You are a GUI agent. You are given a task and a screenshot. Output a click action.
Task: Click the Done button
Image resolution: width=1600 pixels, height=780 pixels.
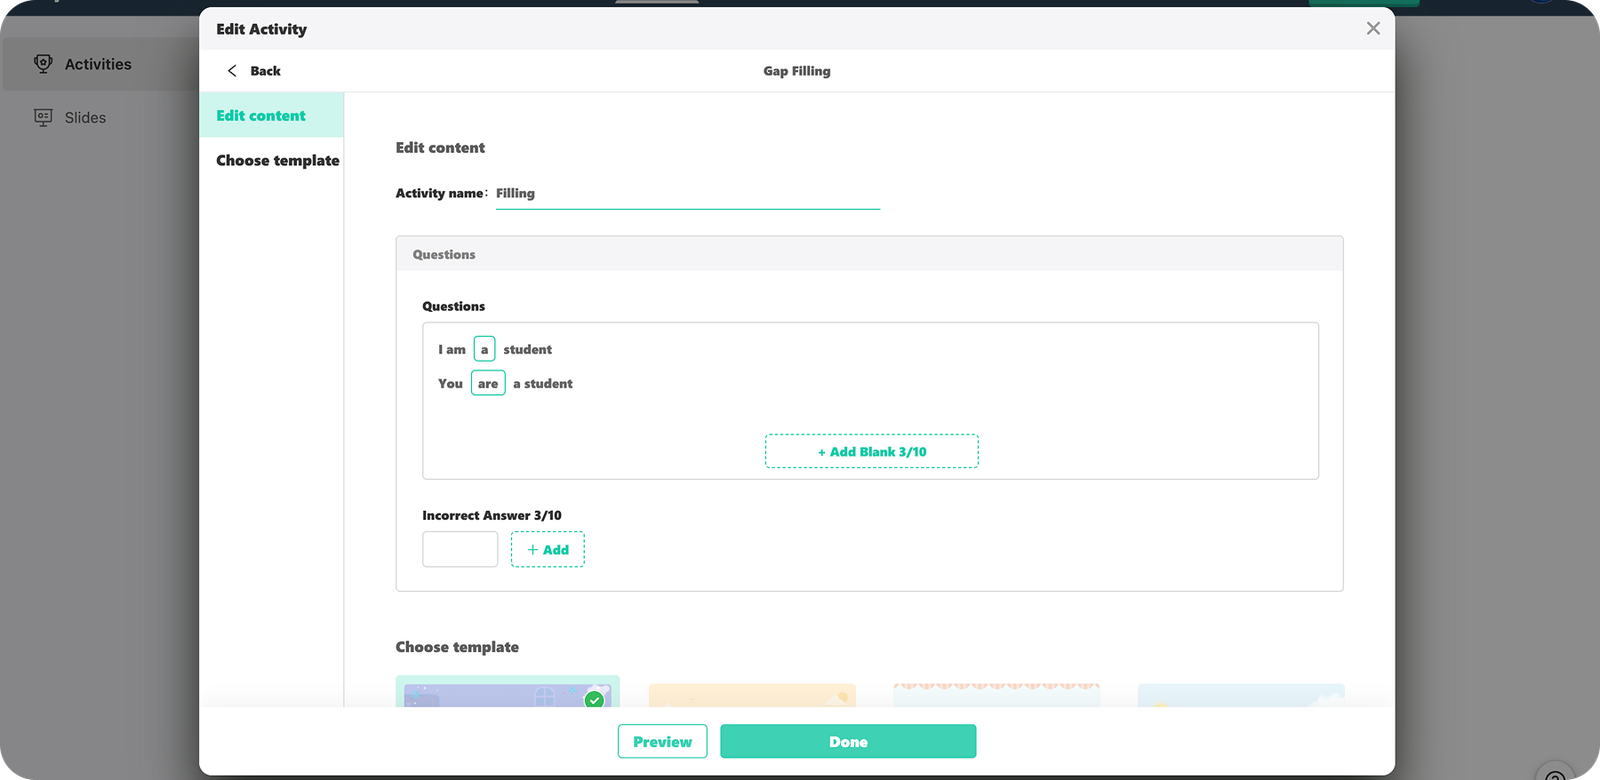click(x=848, y=742)
